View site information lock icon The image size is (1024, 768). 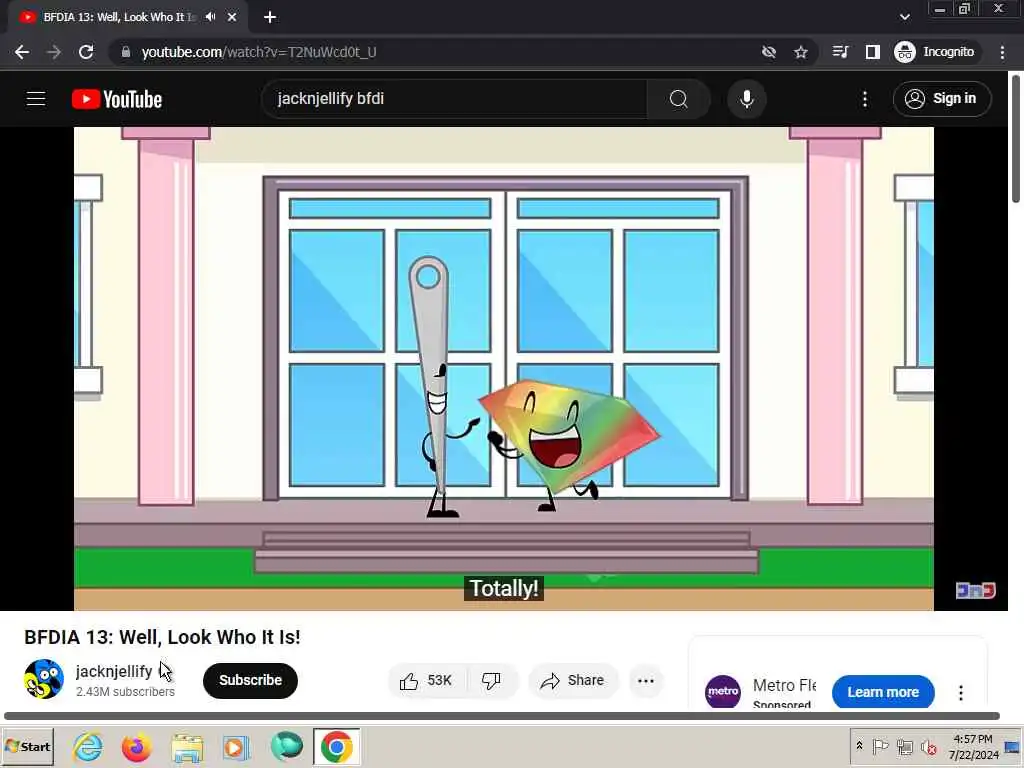coord(126,52)
